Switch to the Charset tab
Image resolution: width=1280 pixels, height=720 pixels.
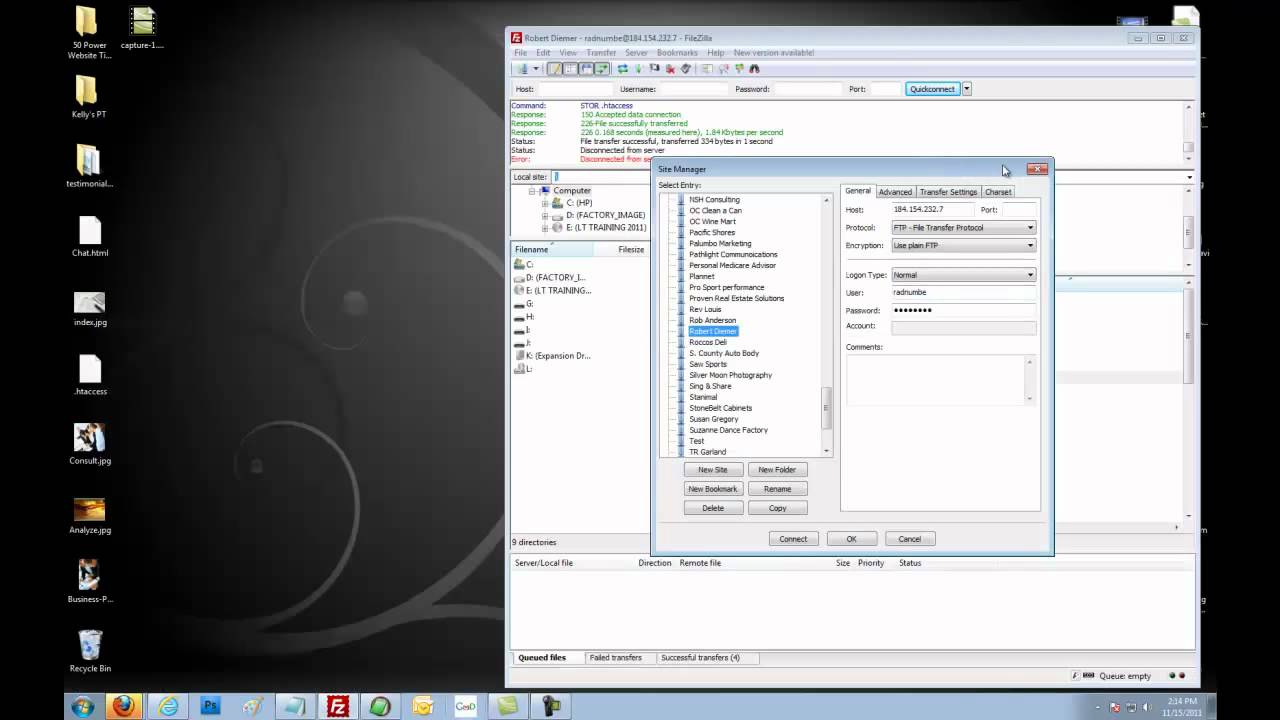998,192
